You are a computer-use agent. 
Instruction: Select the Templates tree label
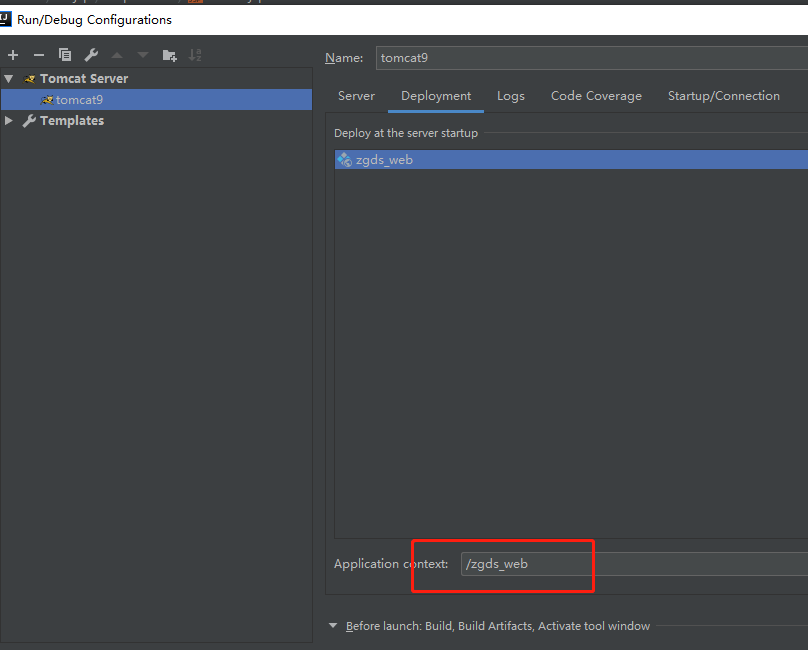72,121
